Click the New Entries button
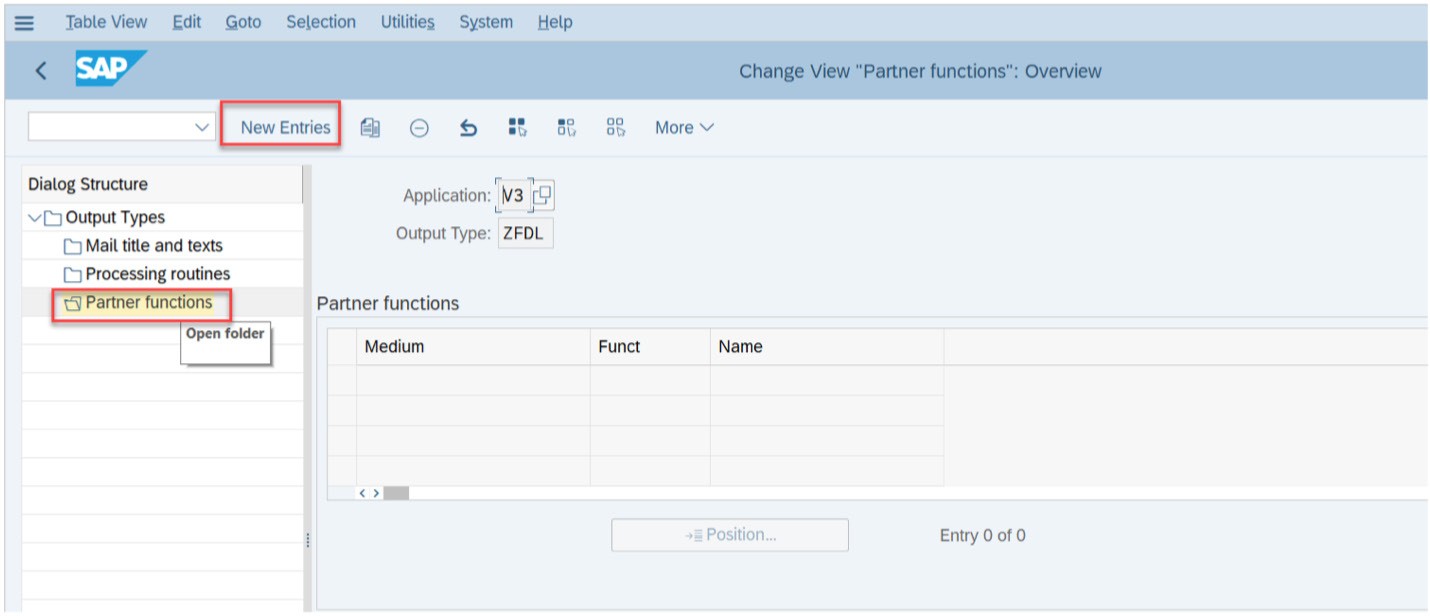The width and height of the screenshot is (1430, 616). (285, 127)
